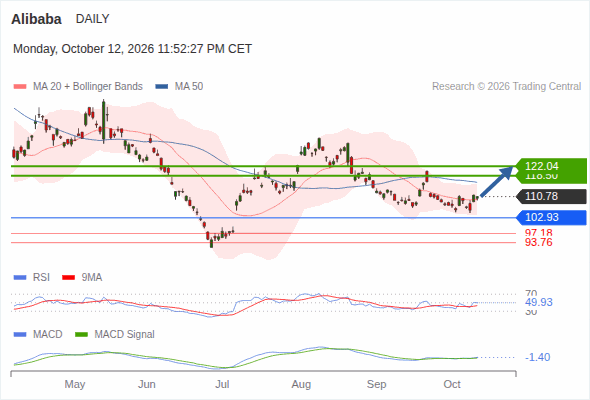Click the MA 50 legend label
The image size is (590, 400).
coord(189,87)
